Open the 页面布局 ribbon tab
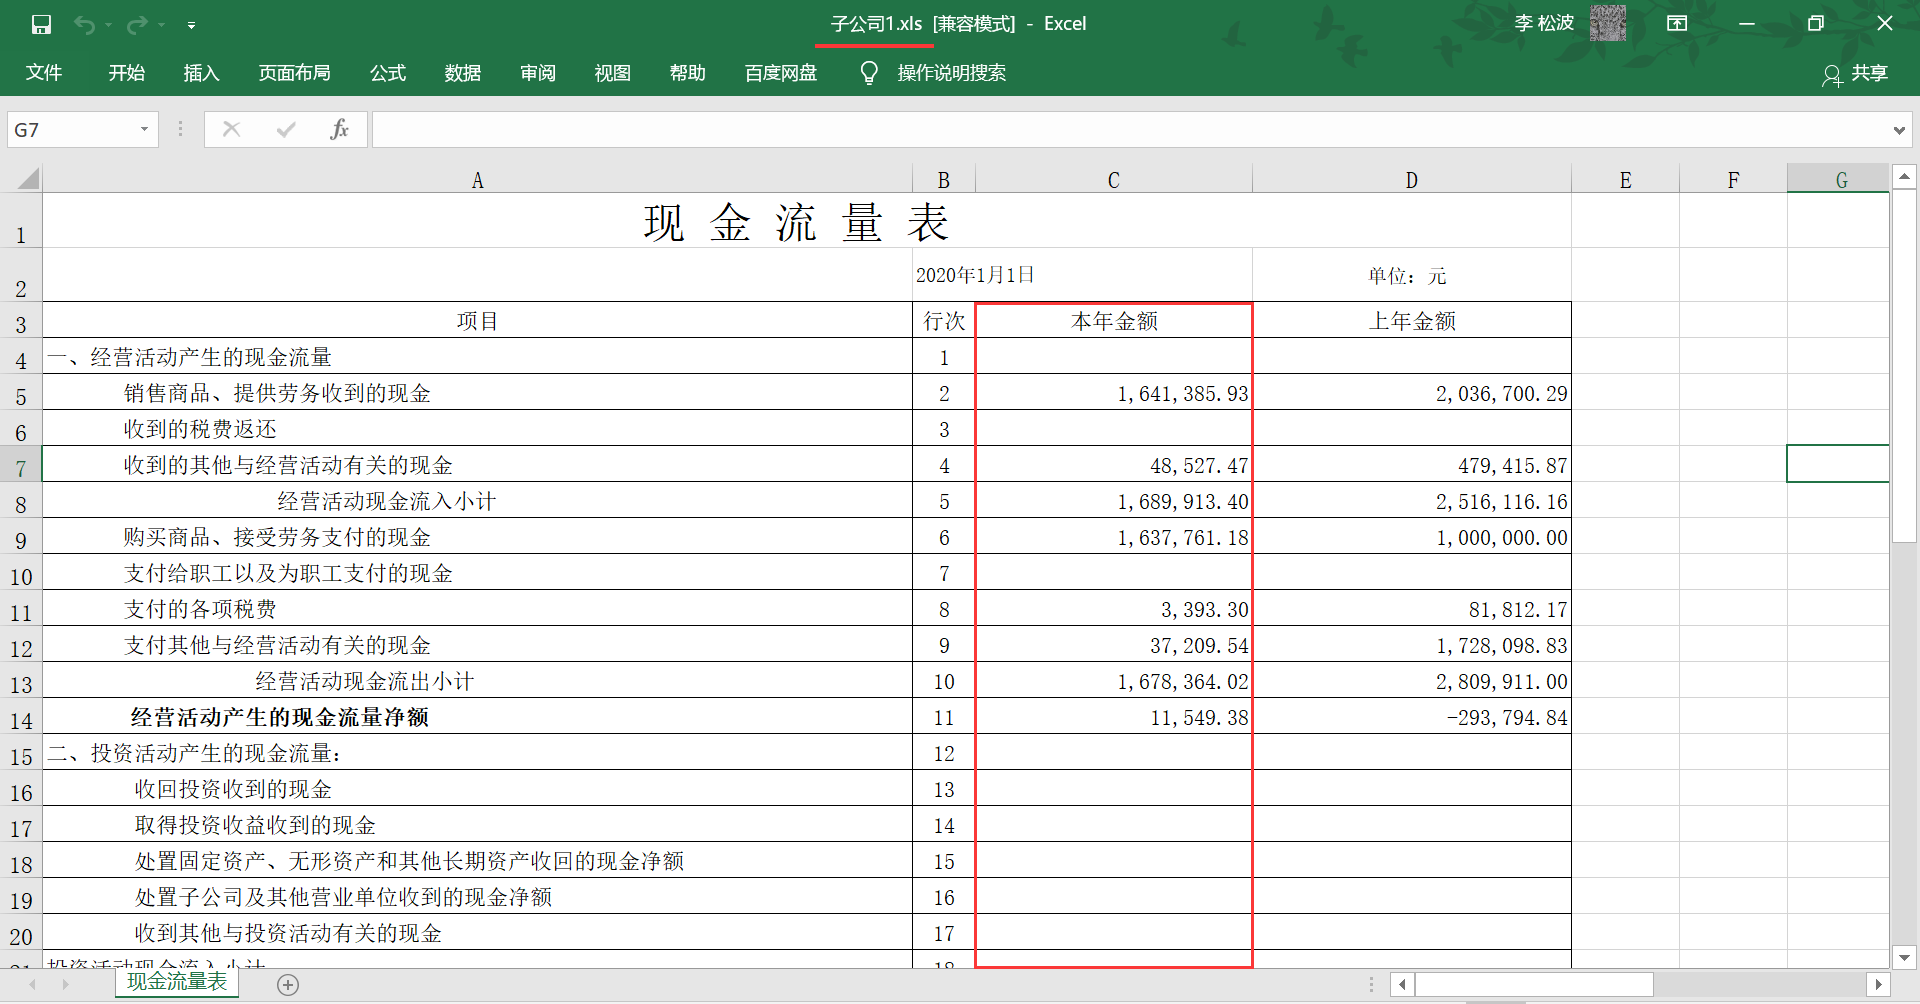This screenshot has height=1004, width=1920. pyautogui.click(x=294, y=73)
